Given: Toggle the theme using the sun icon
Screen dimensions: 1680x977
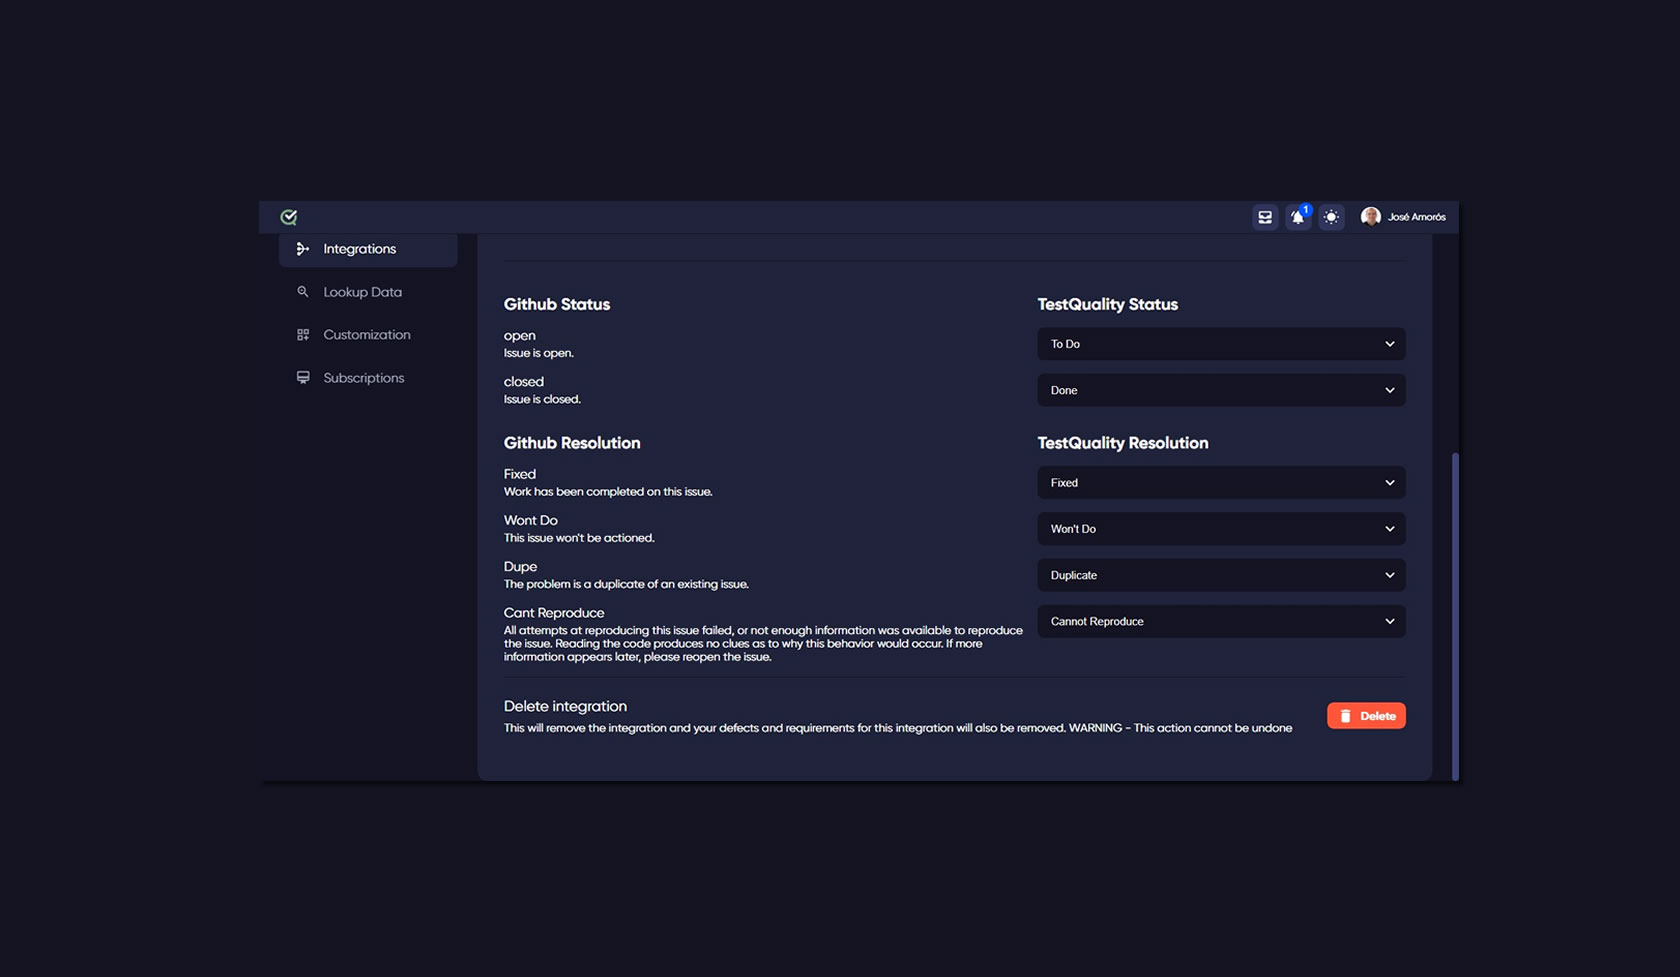Looking at the screenshot, I should click(1331, 216).
